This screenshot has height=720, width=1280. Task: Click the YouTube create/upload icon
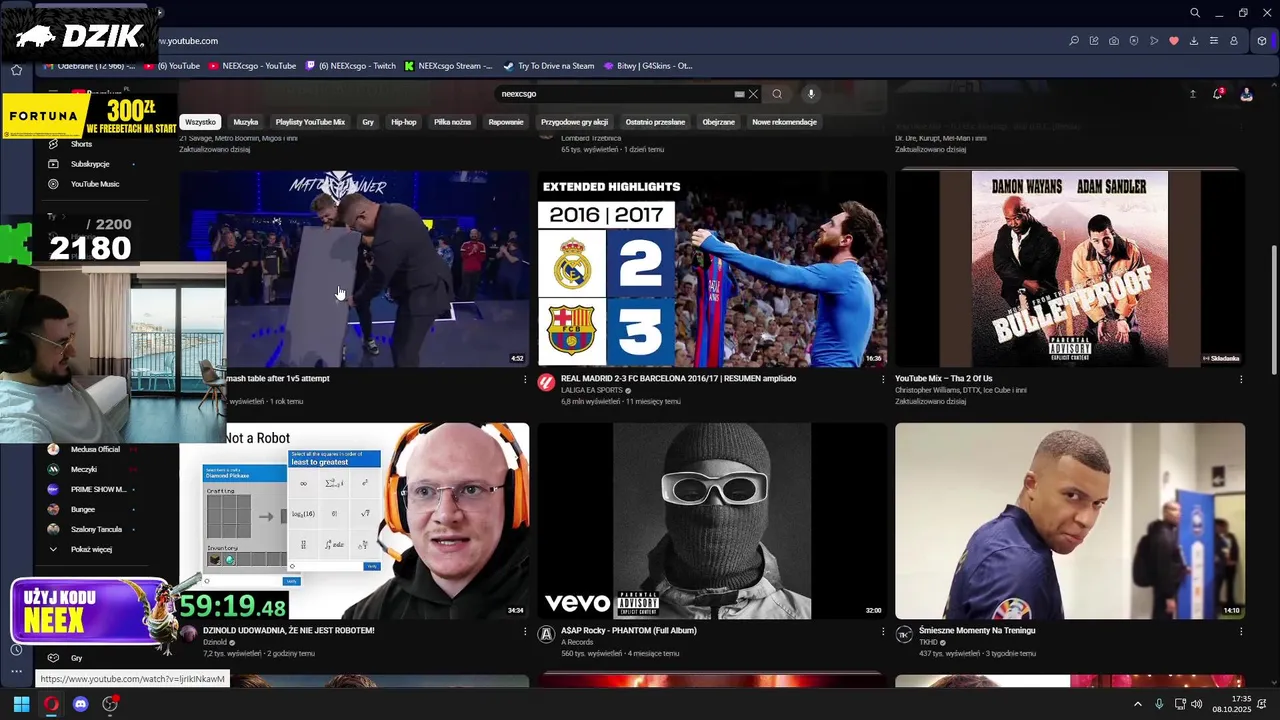(1192, 94)
